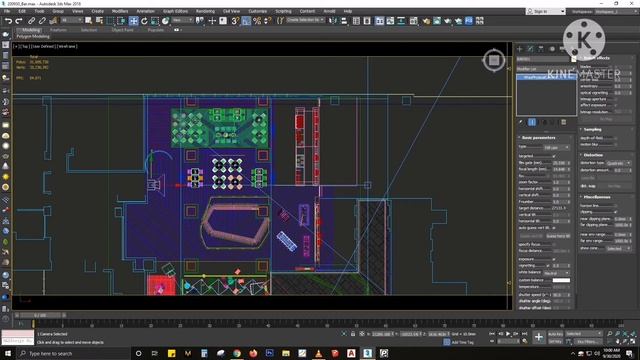This screenshot has height=360, width=640.
Task: Open the camera type dropdown
Action: click(557, 147)
